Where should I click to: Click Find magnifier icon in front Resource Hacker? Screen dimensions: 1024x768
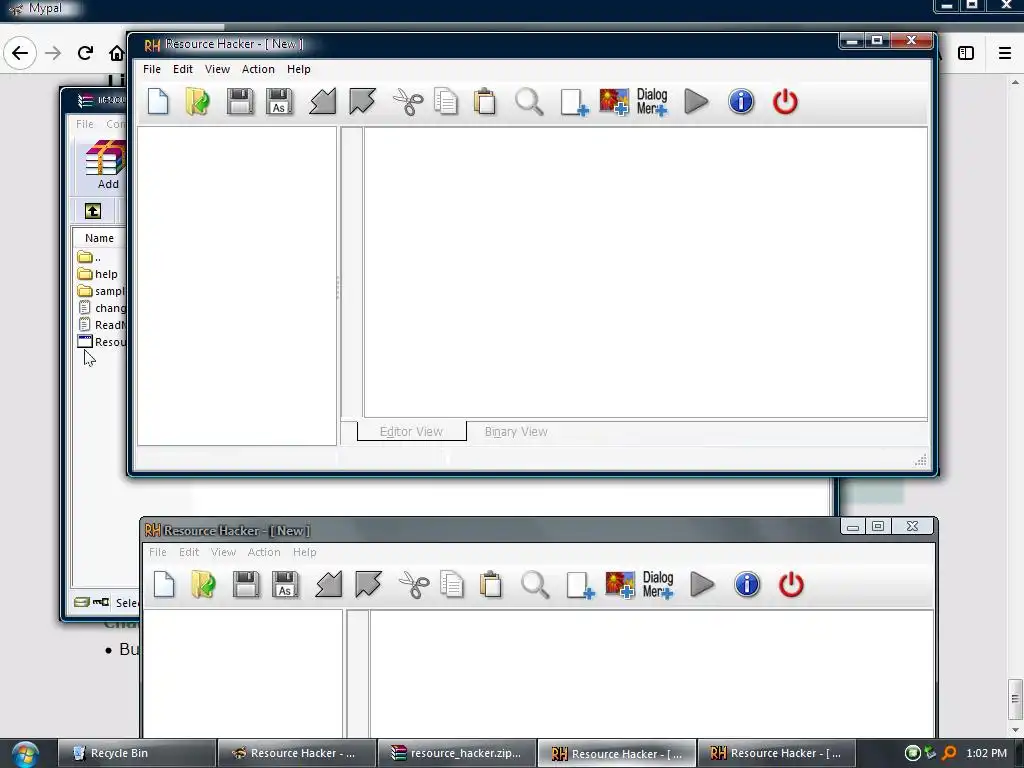(529, 102)
